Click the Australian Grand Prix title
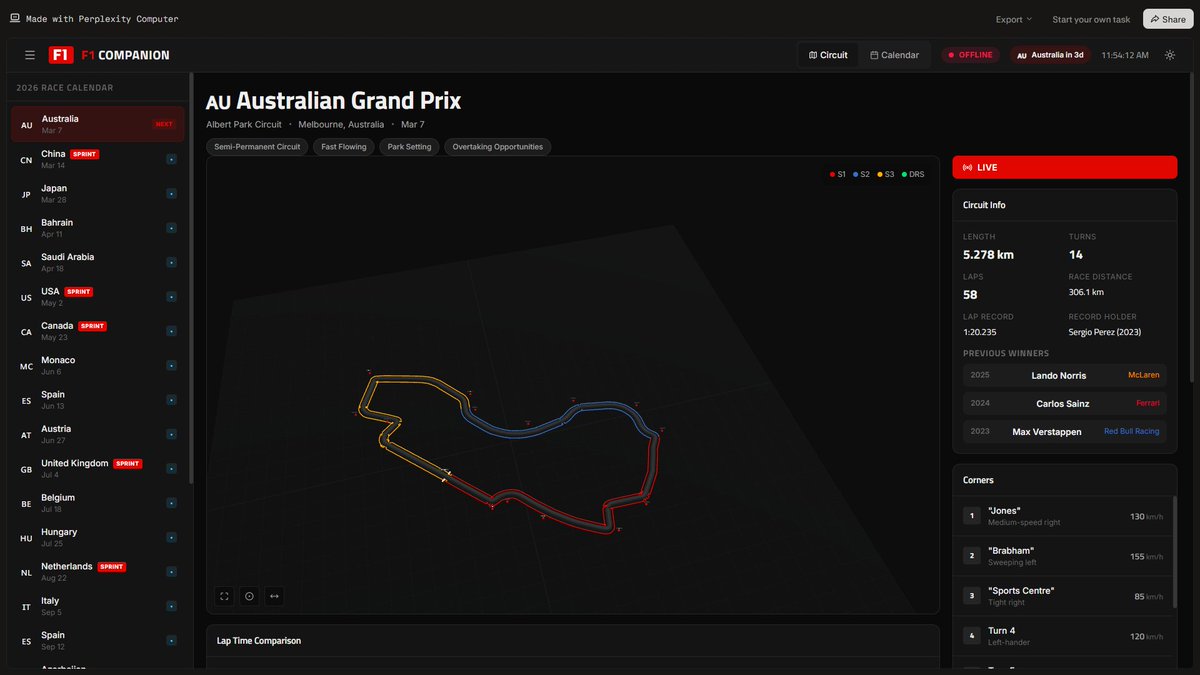 tap(348, 101)
